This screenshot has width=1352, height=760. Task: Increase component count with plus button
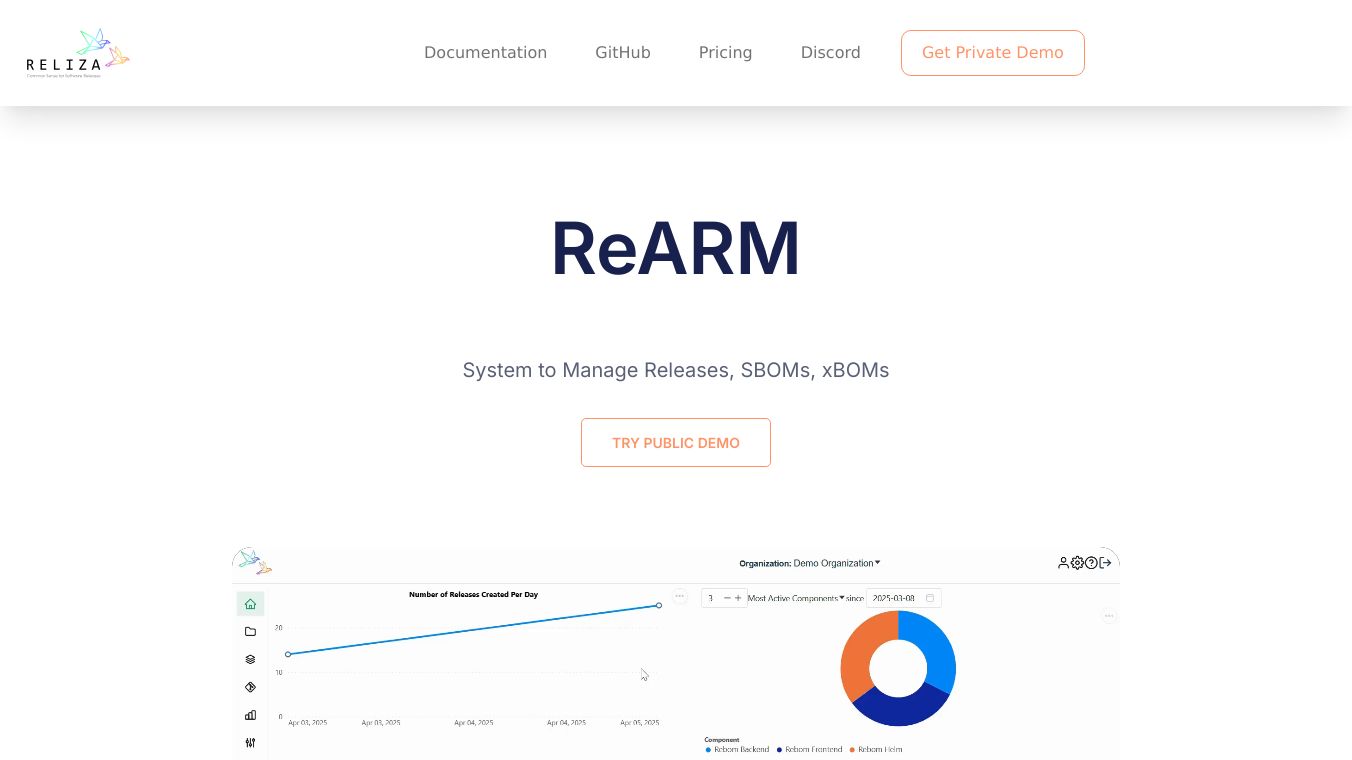[x=739, y=598]
